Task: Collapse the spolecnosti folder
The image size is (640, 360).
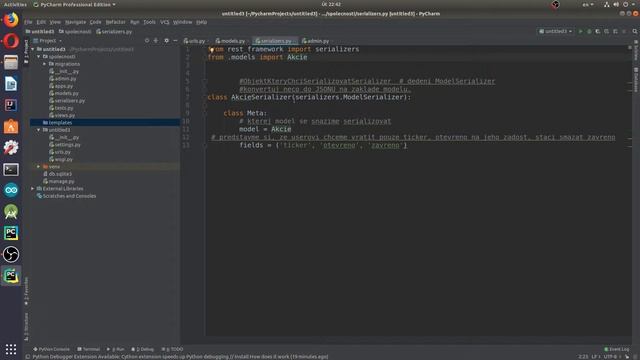Action: coord(39,56)
